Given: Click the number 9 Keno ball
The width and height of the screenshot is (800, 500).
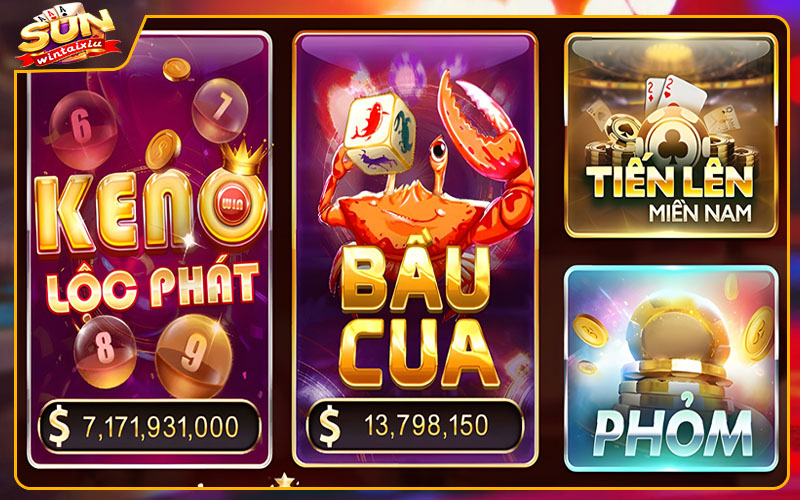Looking at the screenshot, I should click(194, 356).
